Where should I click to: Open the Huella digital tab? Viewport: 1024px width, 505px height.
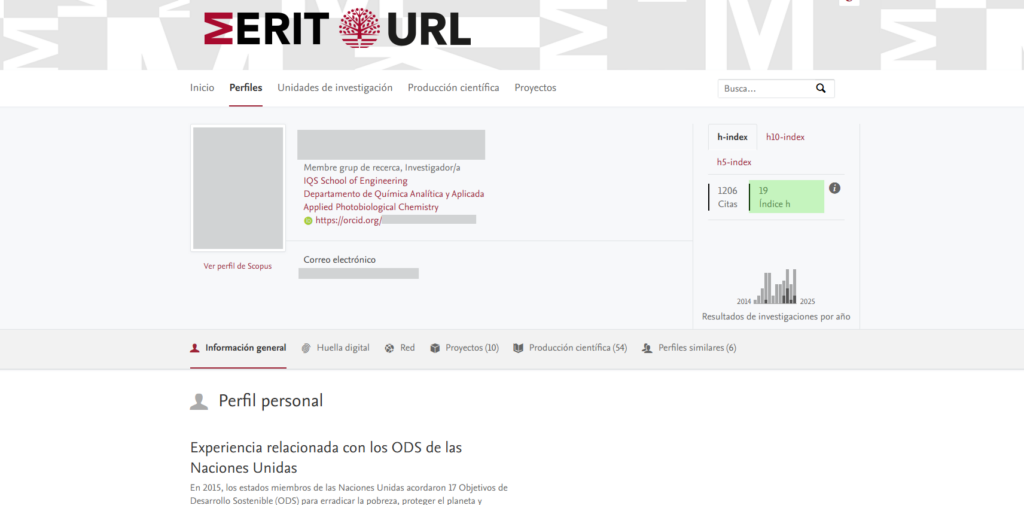[x=336, y=348]
